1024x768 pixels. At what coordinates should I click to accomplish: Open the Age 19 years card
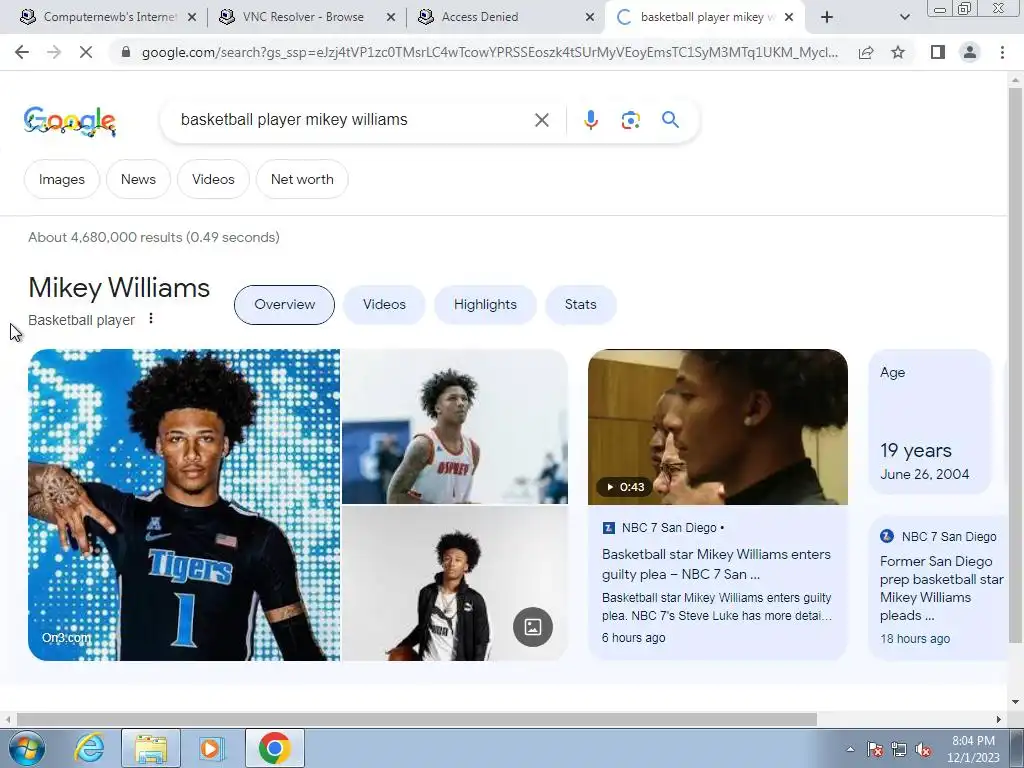point(929,421)
